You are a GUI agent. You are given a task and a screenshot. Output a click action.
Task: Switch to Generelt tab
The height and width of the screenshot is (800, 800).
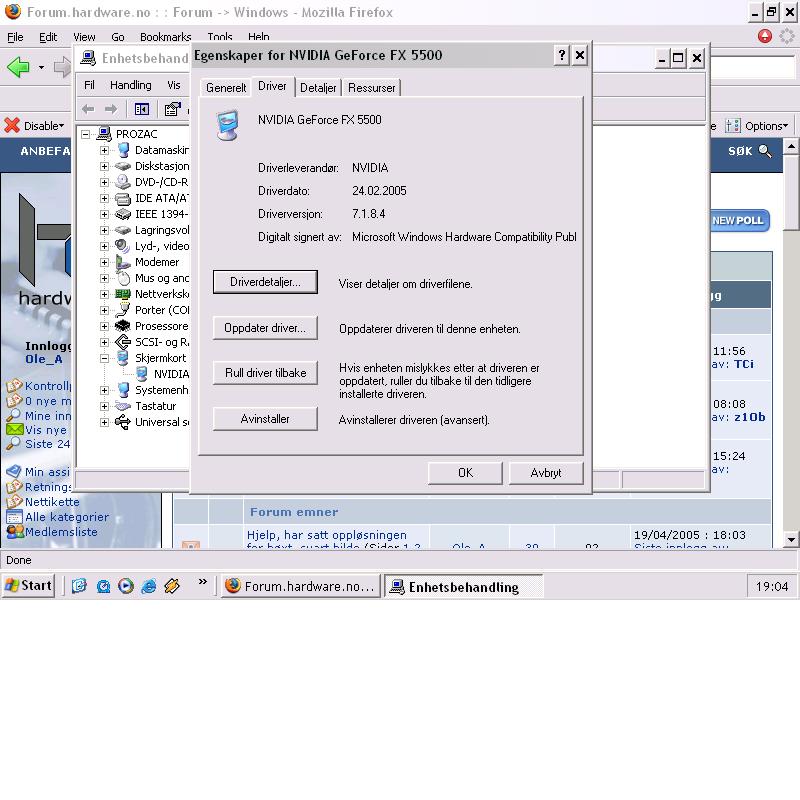pyautogui.click(x=226, y=88)
